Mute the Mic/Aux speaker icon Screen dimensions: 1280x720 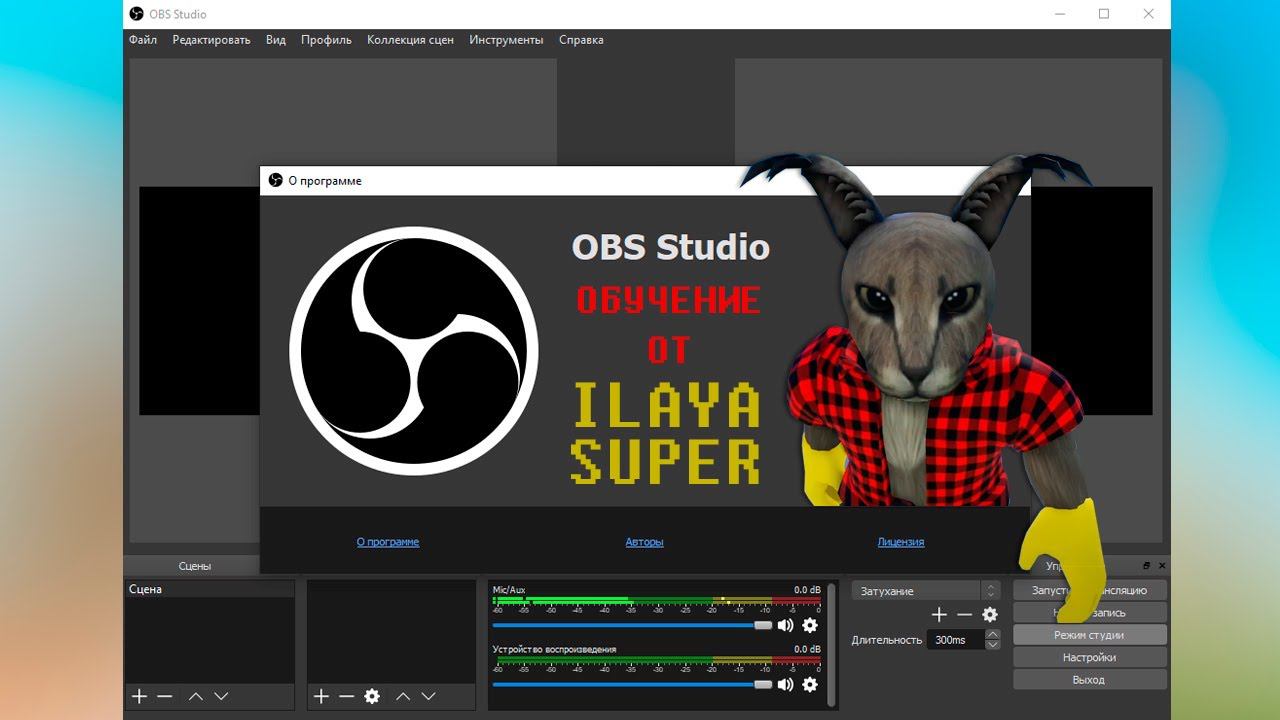pos(786,625)
